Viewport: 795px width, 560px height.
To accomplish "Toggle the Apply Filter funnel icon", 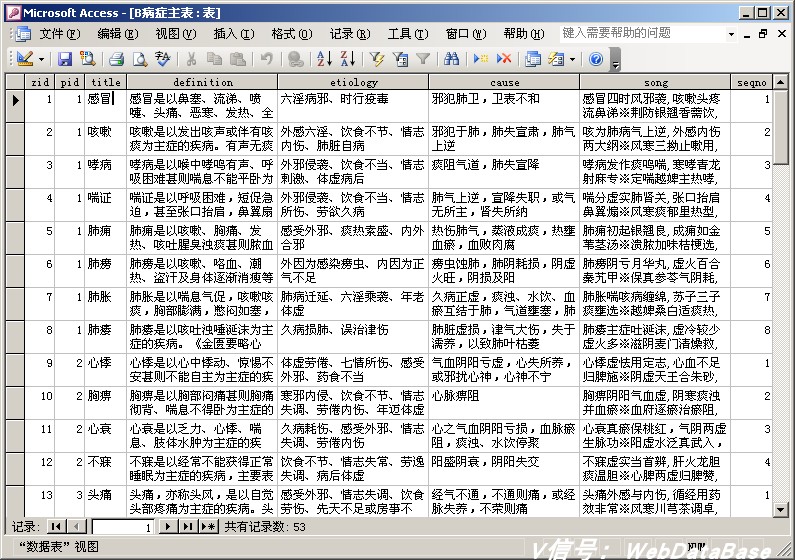I will (x=423, y=59).
